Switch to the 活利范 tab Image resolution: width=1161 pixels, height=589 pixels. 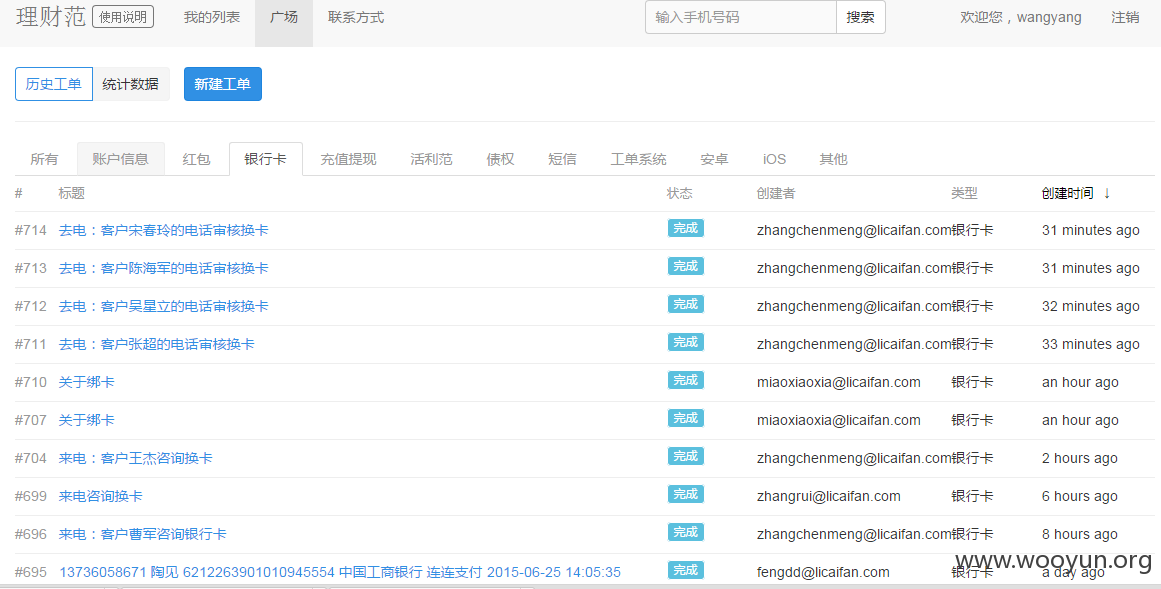(431, 159)
